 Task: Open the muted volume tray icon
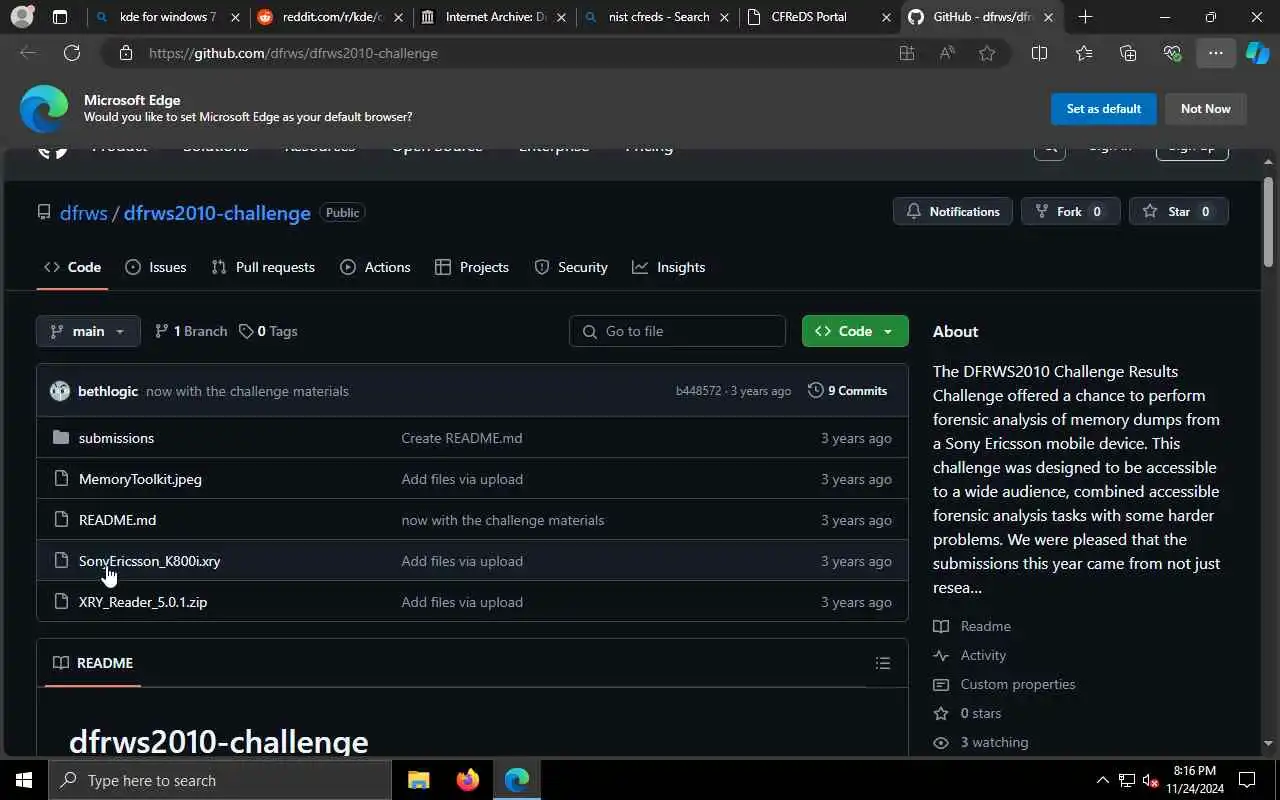(x=1151, y=780)
